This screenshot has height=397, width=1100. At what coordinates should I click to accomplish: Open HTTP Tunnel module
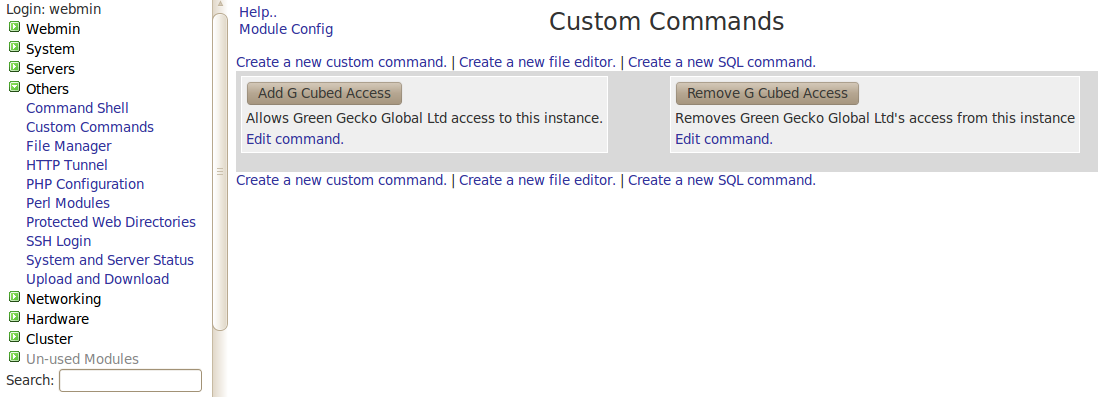(x=67, y=165)
